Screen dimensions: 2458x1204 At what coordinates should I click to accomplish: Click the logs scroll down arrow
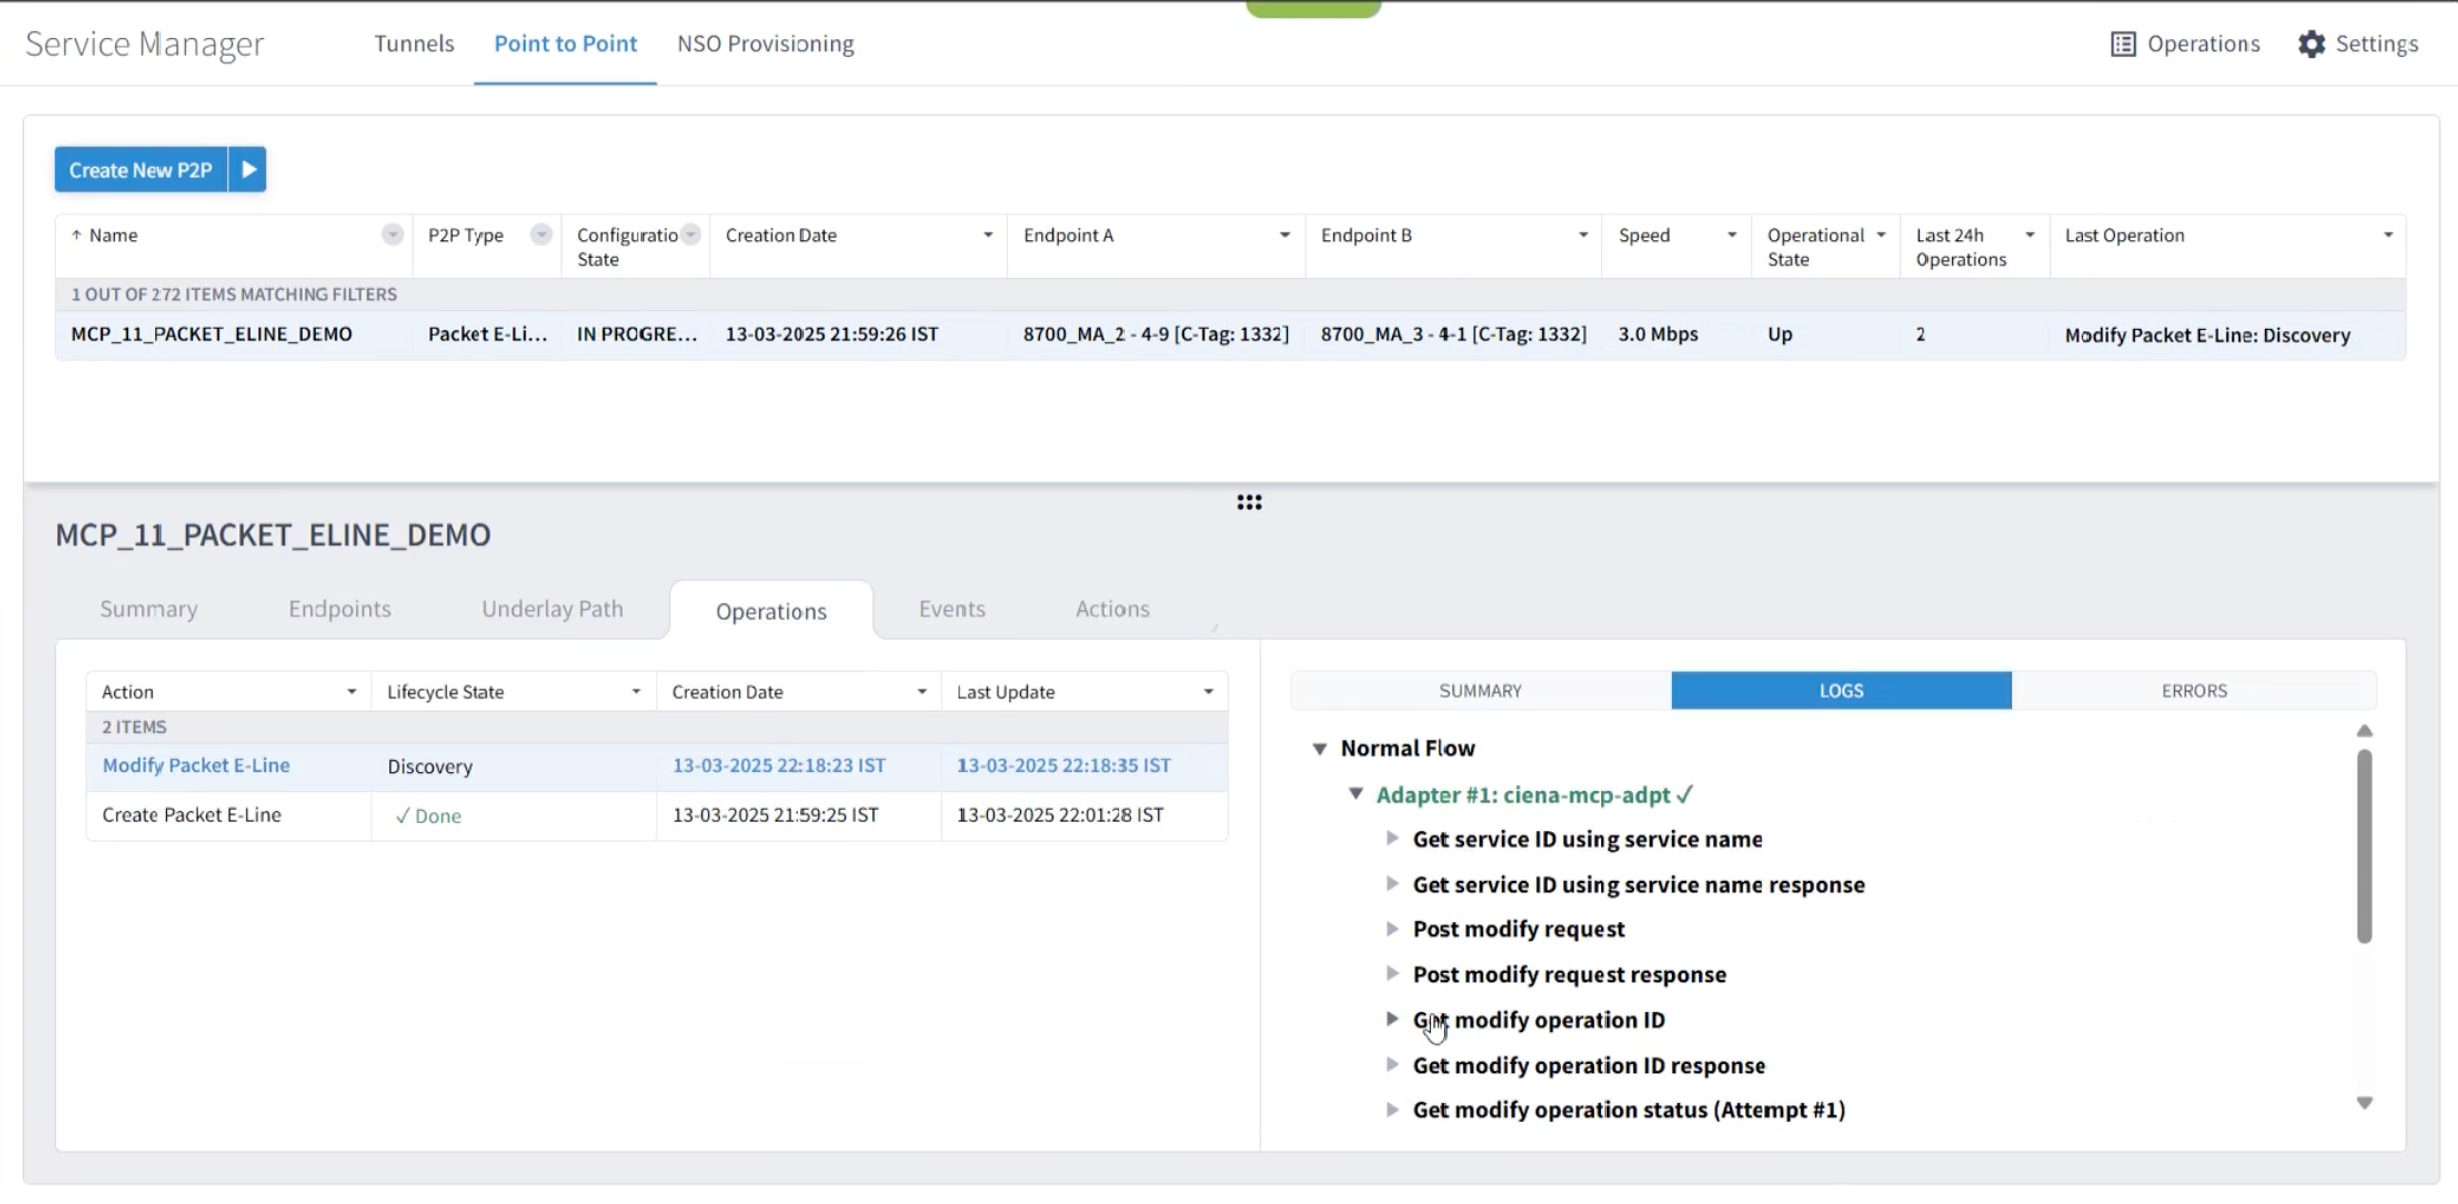pyautogui.click(x=2364, y=1103)
